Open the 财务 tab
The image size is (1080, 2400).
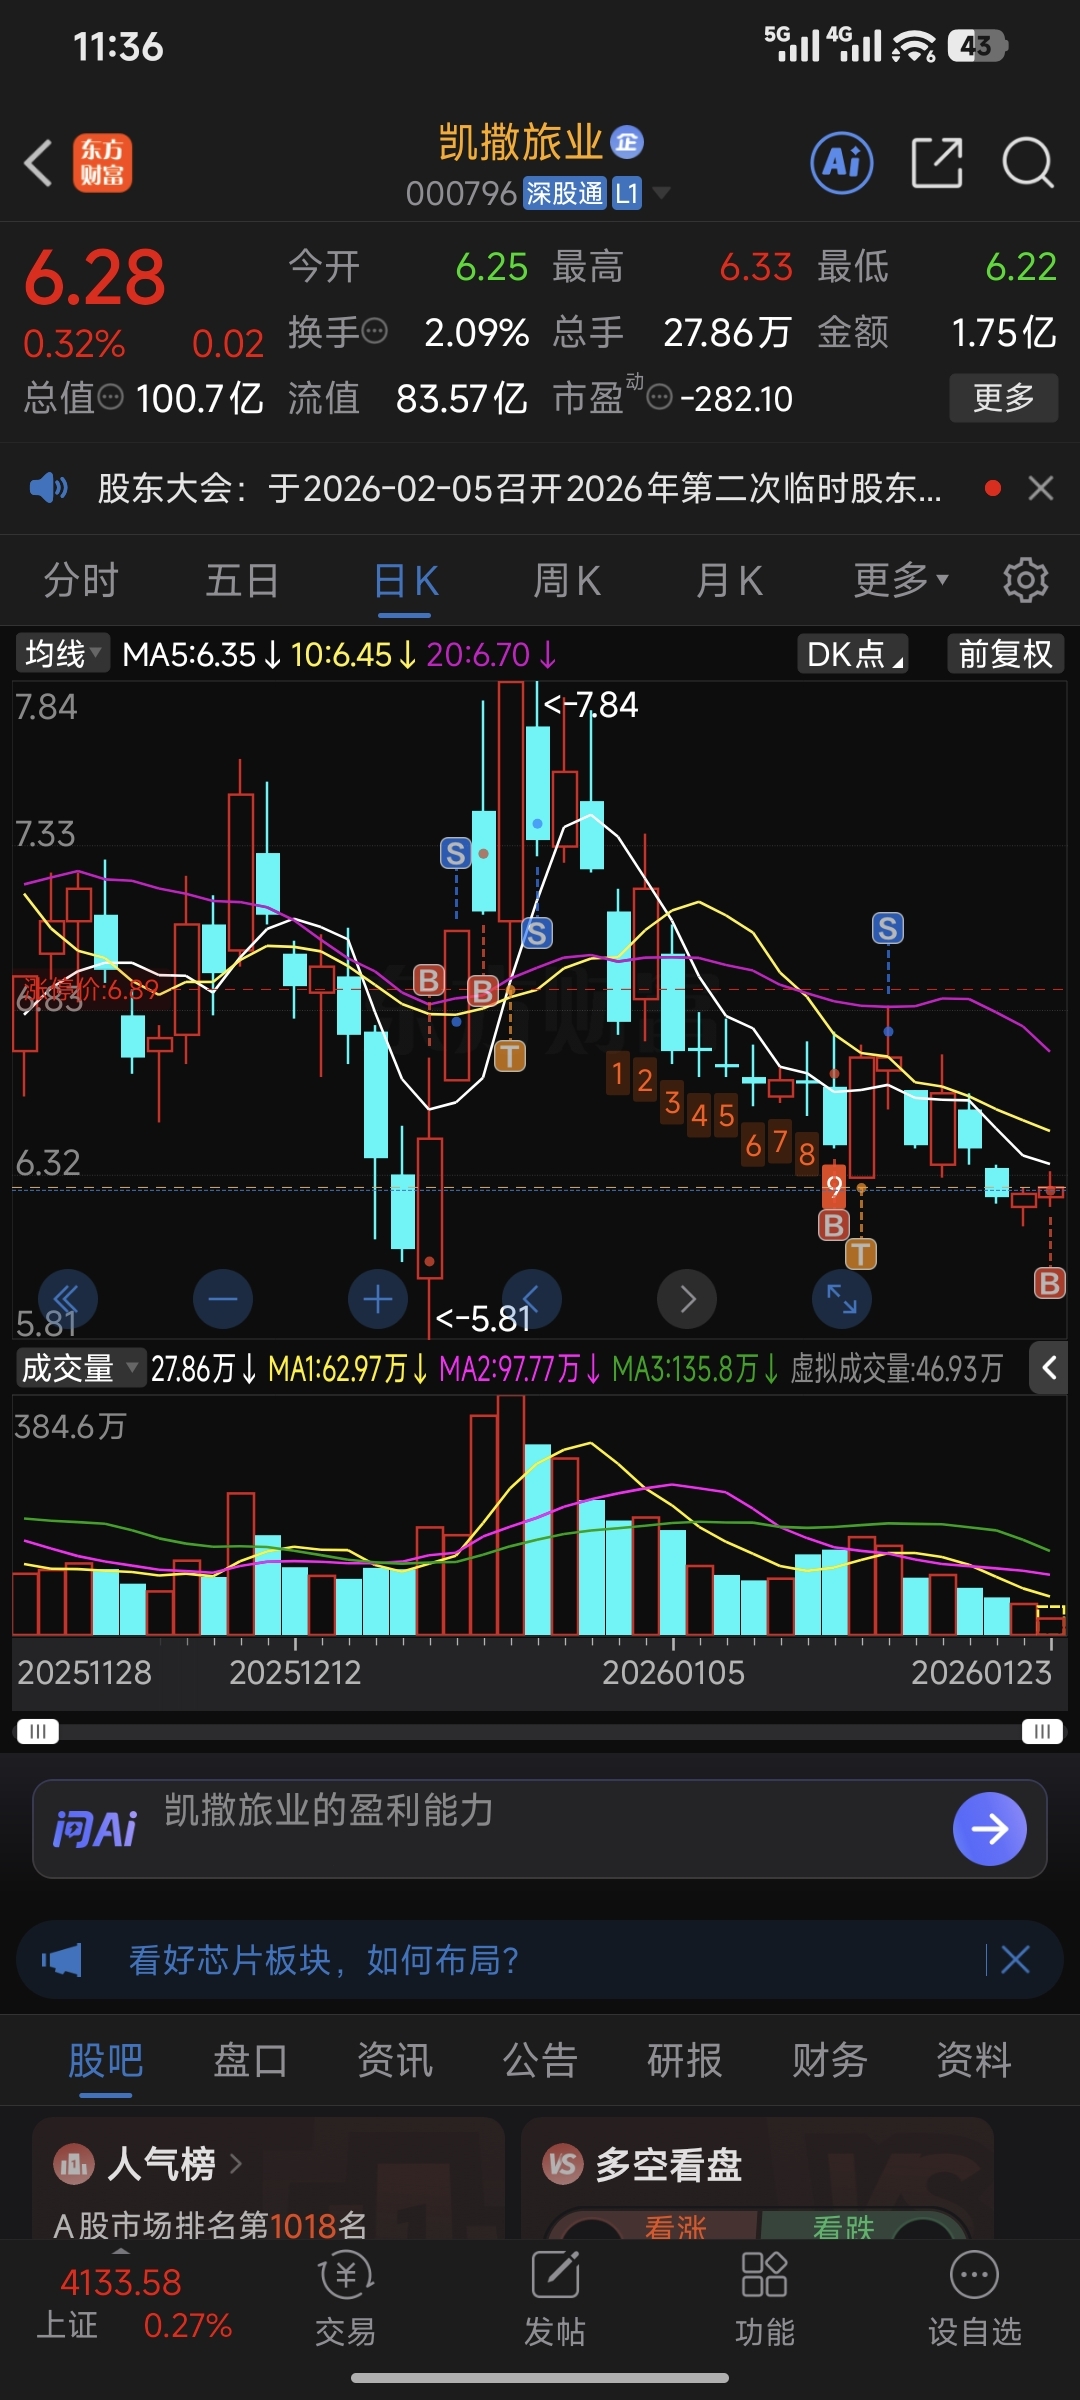(x=830, y=2060)
